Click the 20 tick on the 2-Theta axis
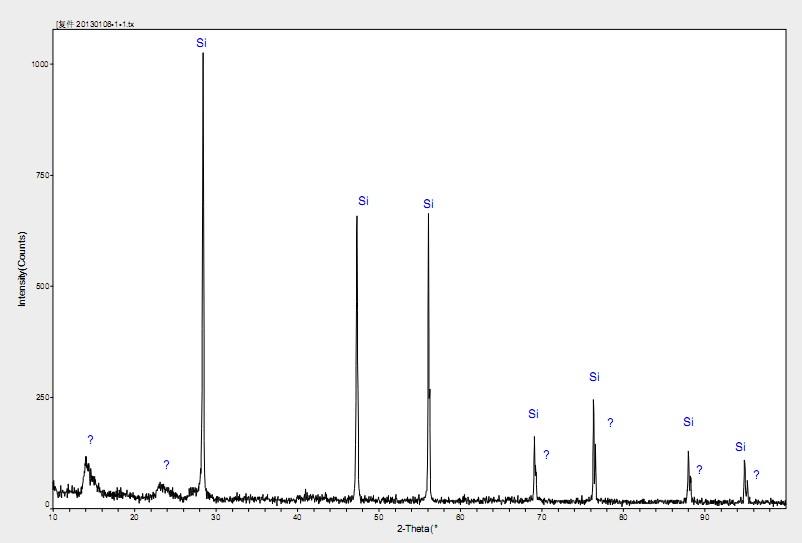The image size is (802, 543). [135, 517]
